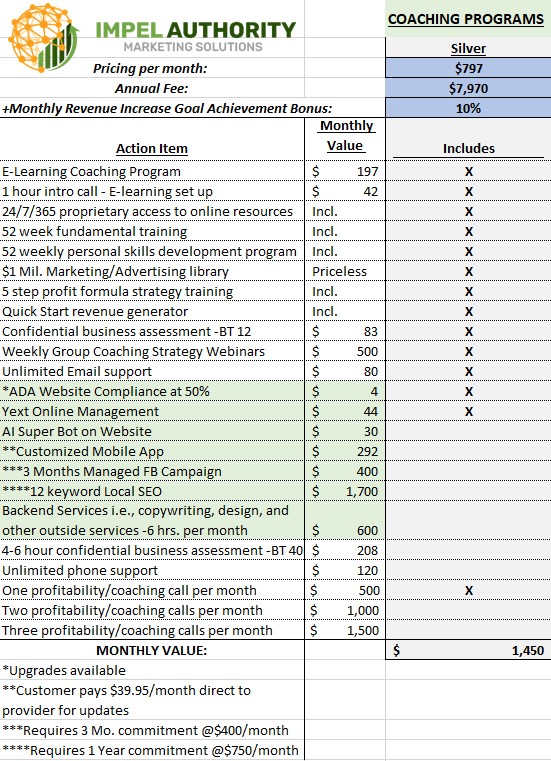551x761 pixels.
Task: Click the 208 value for BT 40 assessment
Action: click(367, 550)
